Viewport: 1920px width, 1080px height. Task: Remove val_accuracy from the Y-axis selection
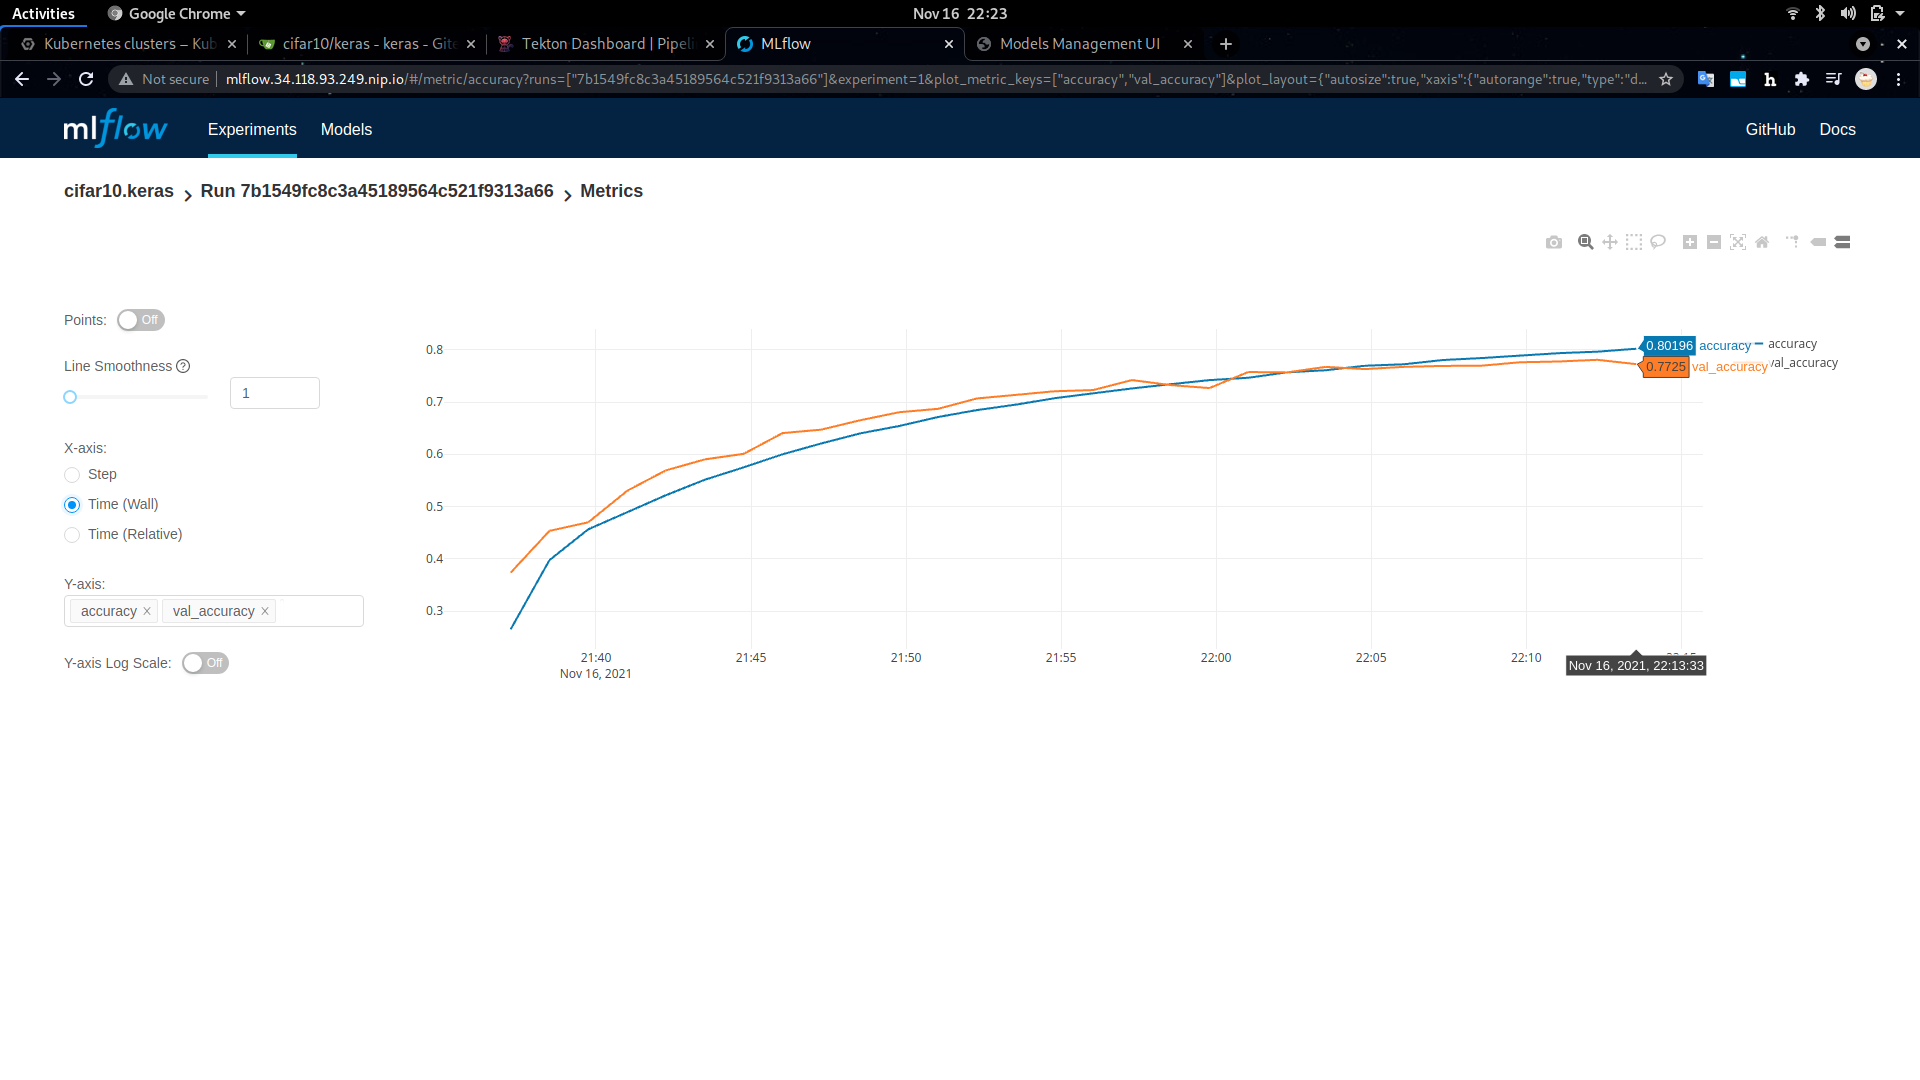tap(265, 611)
